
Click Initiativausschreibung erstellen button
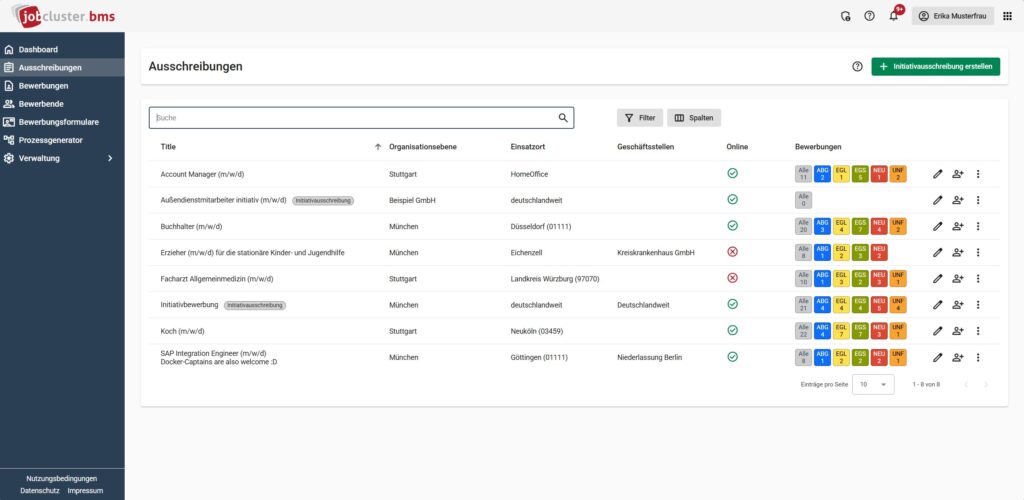[x=935, y=66]
